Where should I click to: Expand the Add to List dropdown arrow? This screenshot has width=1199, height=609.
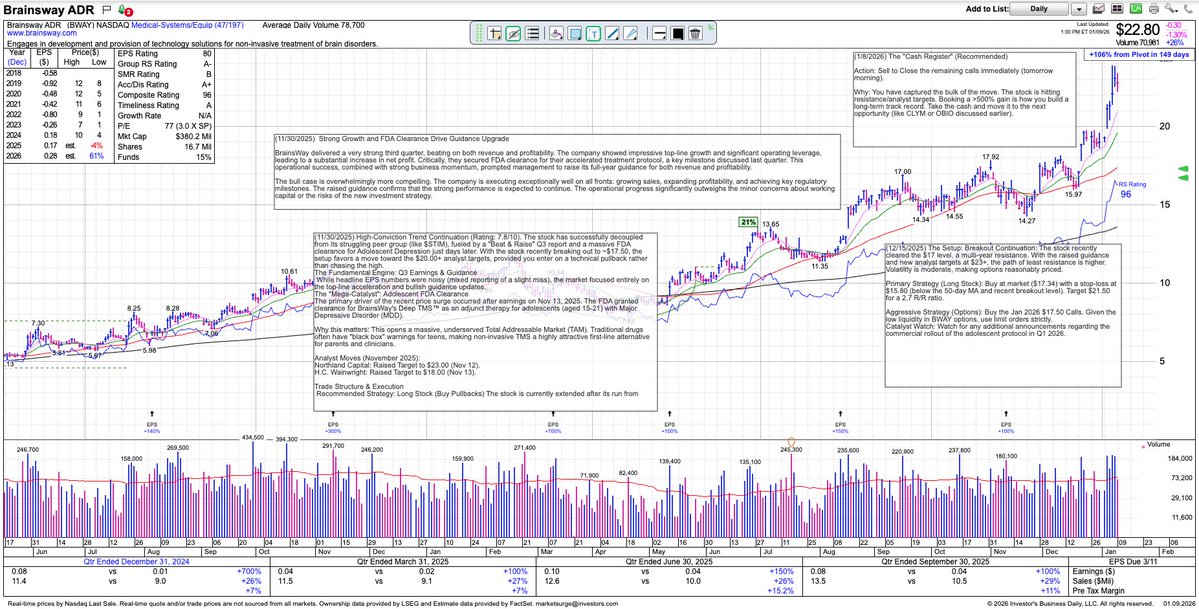point(1078,9)
